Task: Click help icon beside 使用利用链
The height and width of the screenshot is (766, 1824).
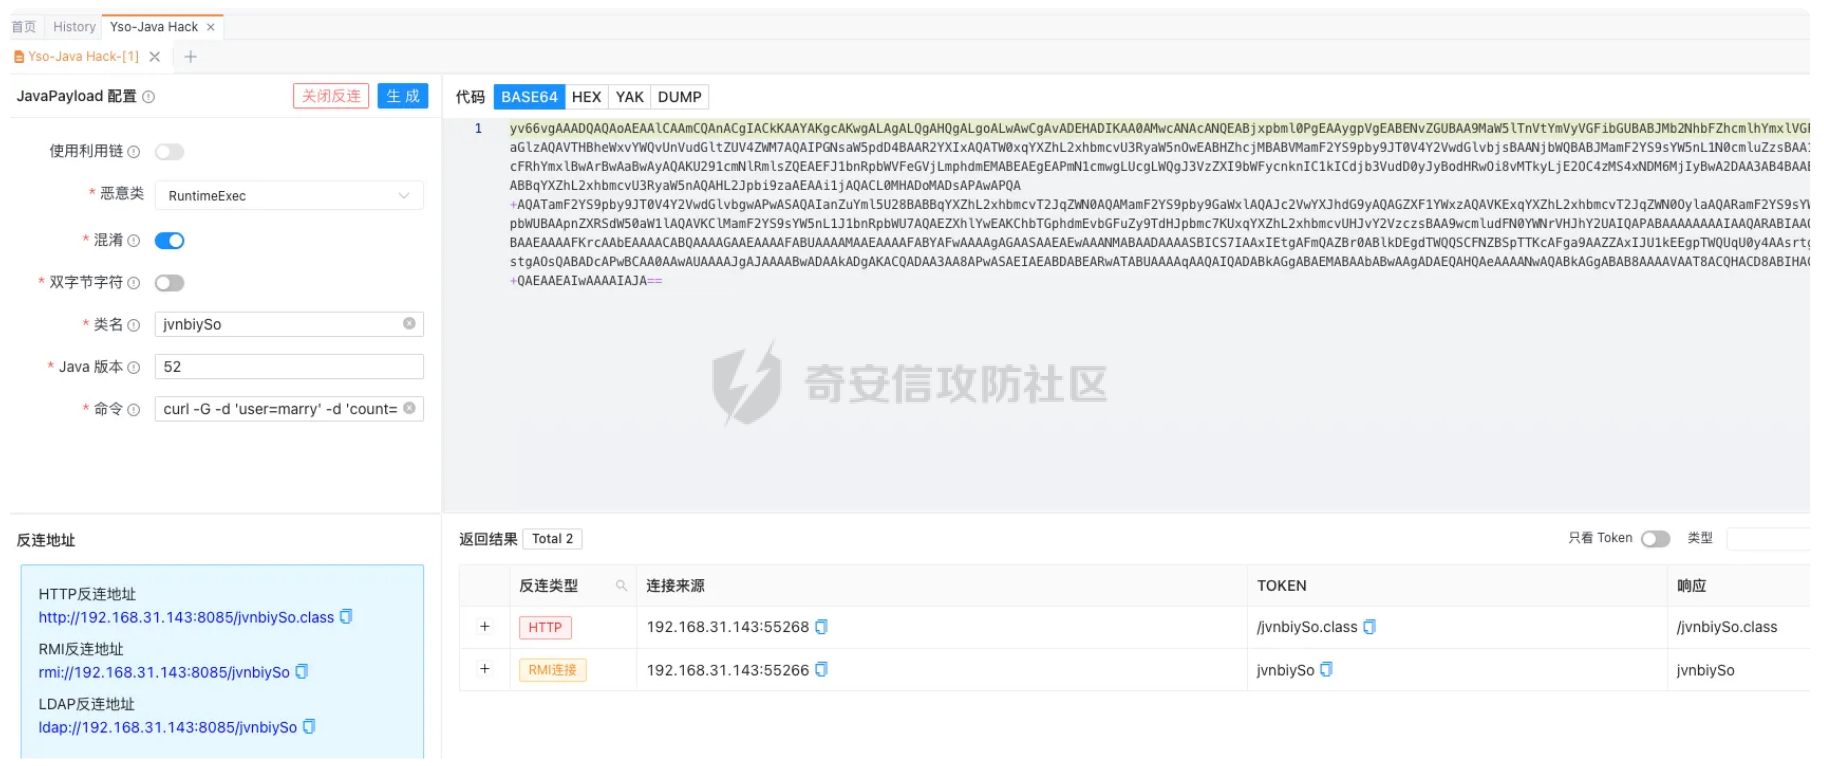Action: pyautogui.click(x=133, y=152)
